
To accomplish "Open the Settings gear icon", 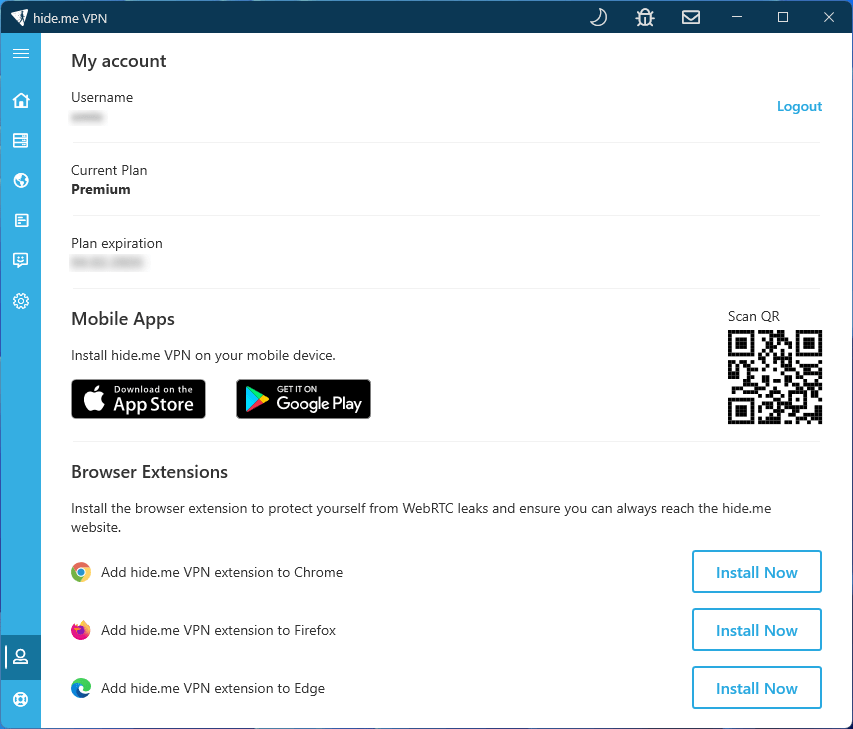I will pyautogui.click(x=21, y=301).
